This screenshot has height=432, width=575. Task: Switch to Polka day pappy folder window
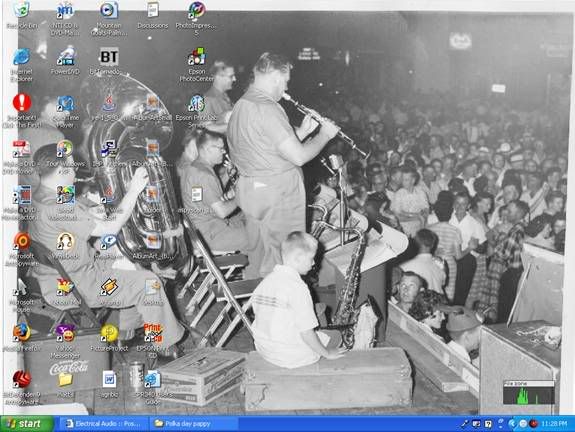[193, 424]
